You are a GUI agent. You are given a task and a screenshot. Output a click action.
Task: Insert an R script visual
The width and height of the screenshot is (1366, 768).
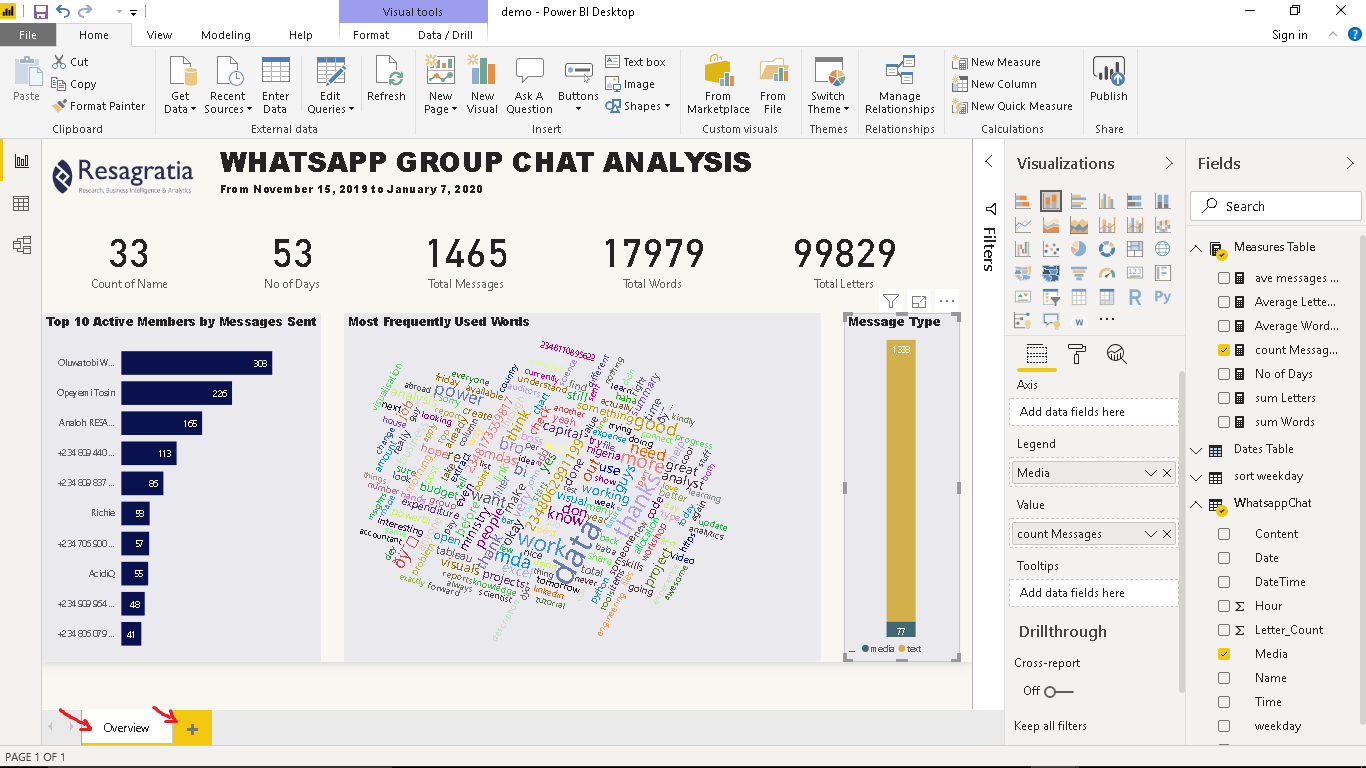click(x=1135, y=296)
